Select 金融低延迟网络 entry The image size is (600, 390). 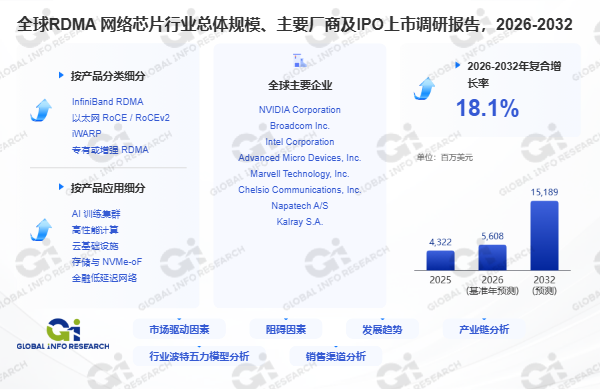point(104,278)
